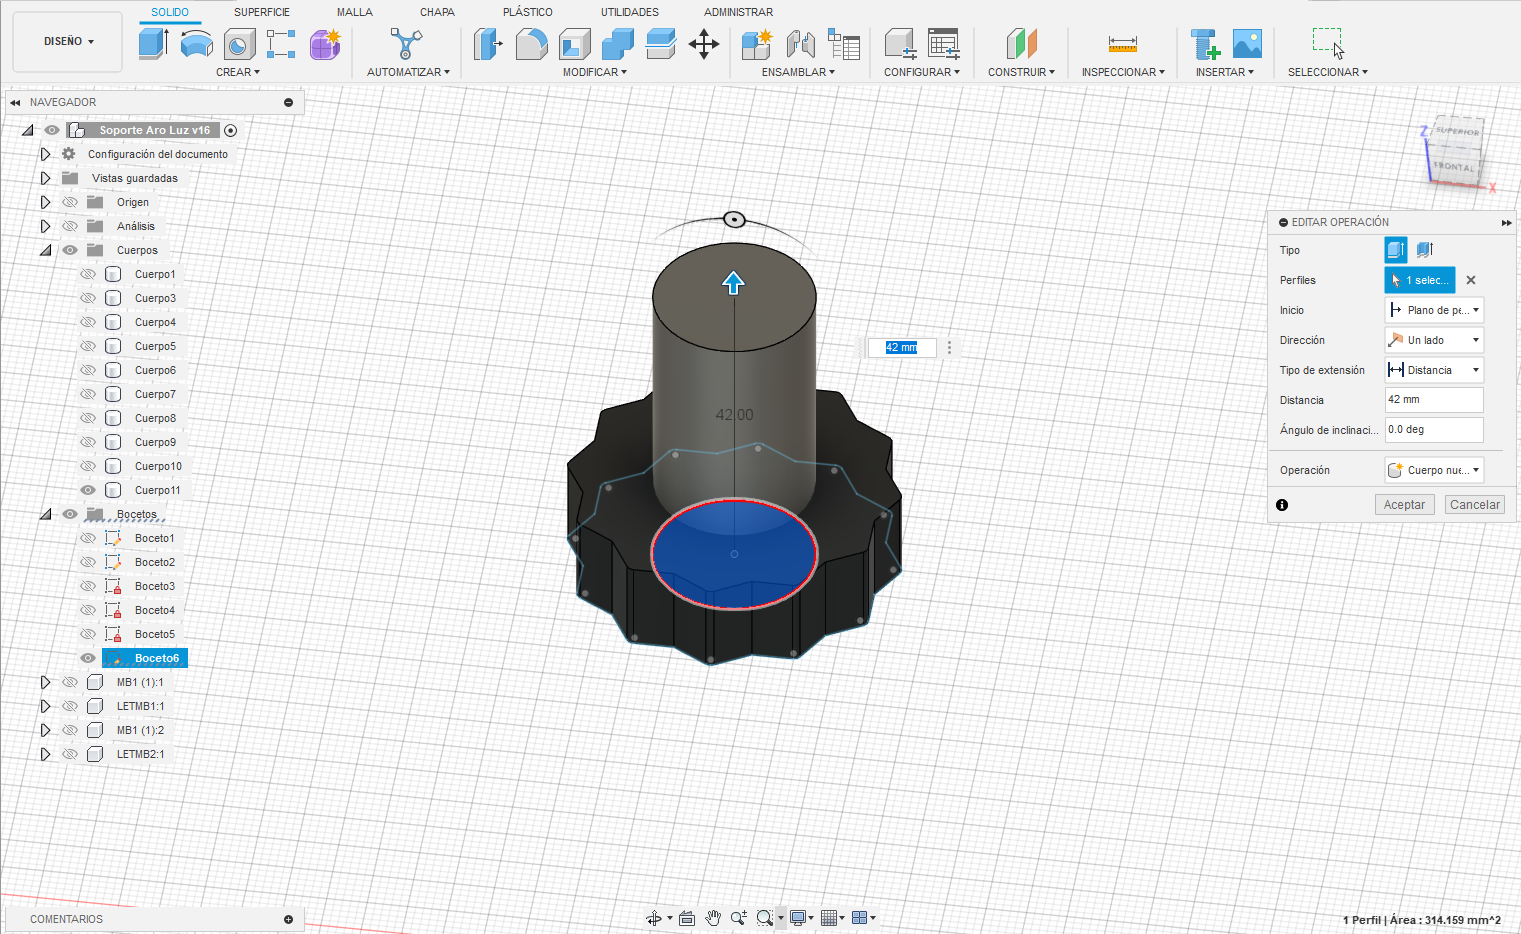Clear the Perfiles selection with the X

tap(1471, 280)
